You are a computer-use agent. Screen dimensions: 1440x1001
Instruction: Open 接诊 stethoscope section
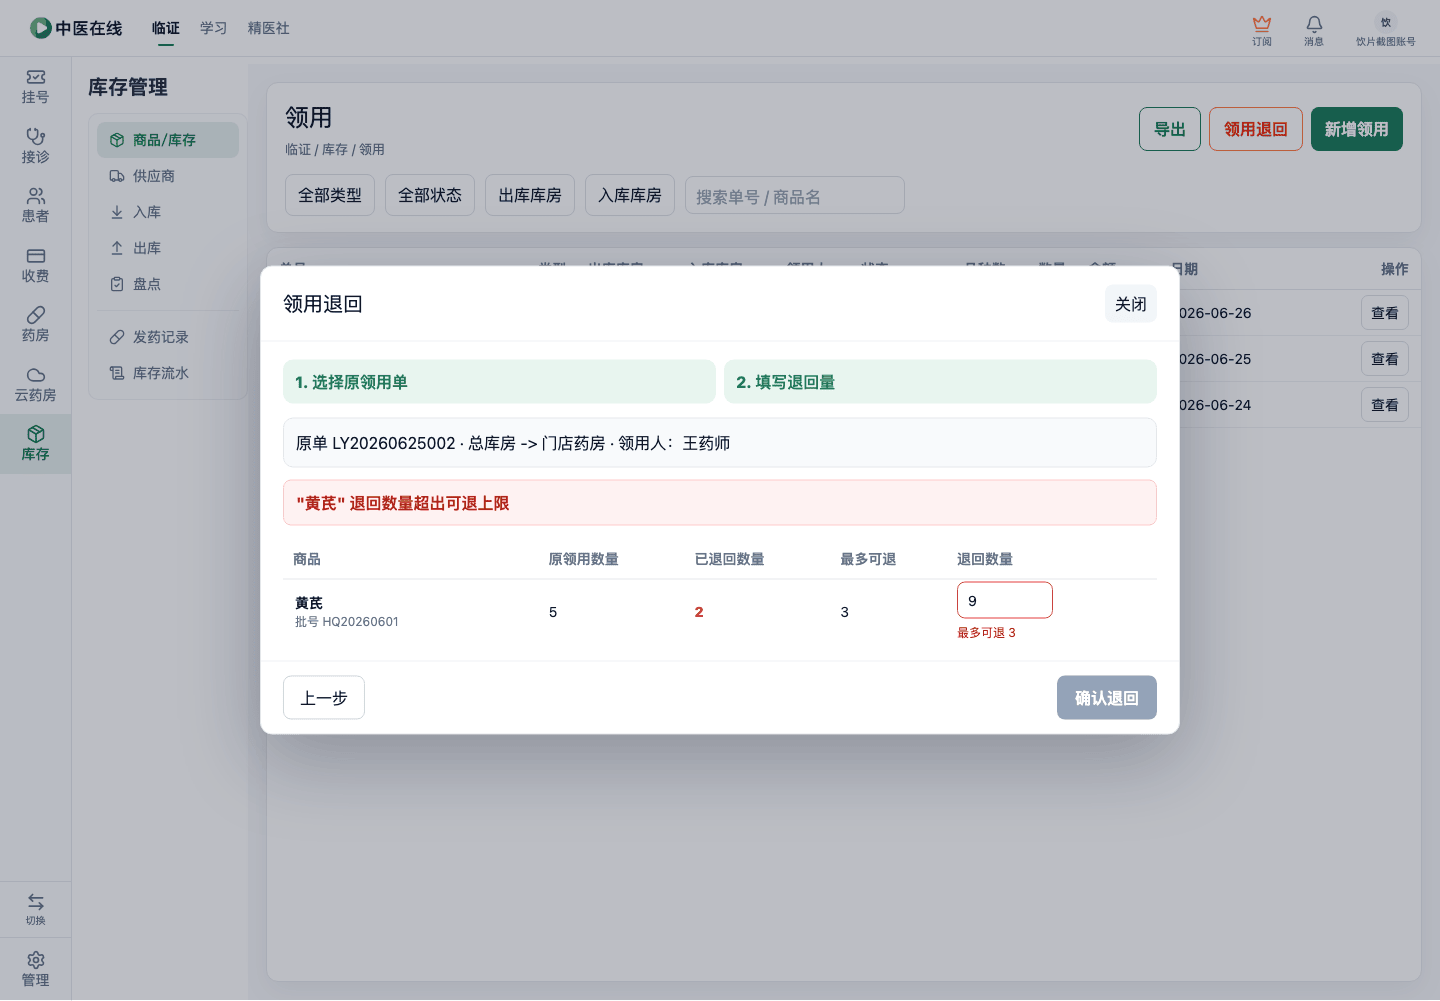coord(36,146)
